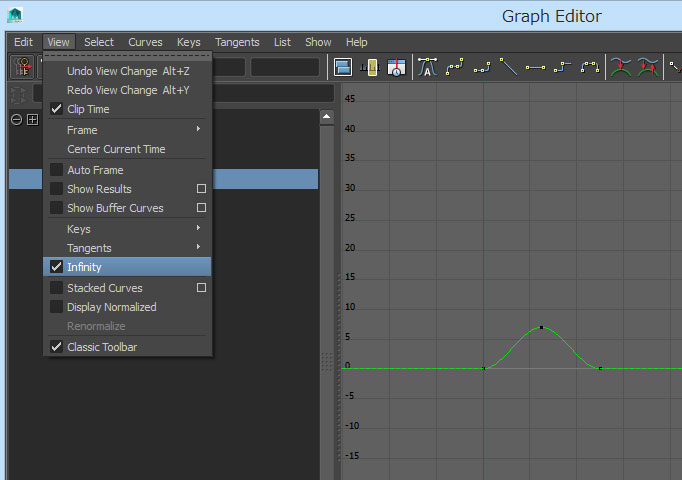682x480 pixels.
Task: Enable the Show Results checkbox
Action: (56, 189)
